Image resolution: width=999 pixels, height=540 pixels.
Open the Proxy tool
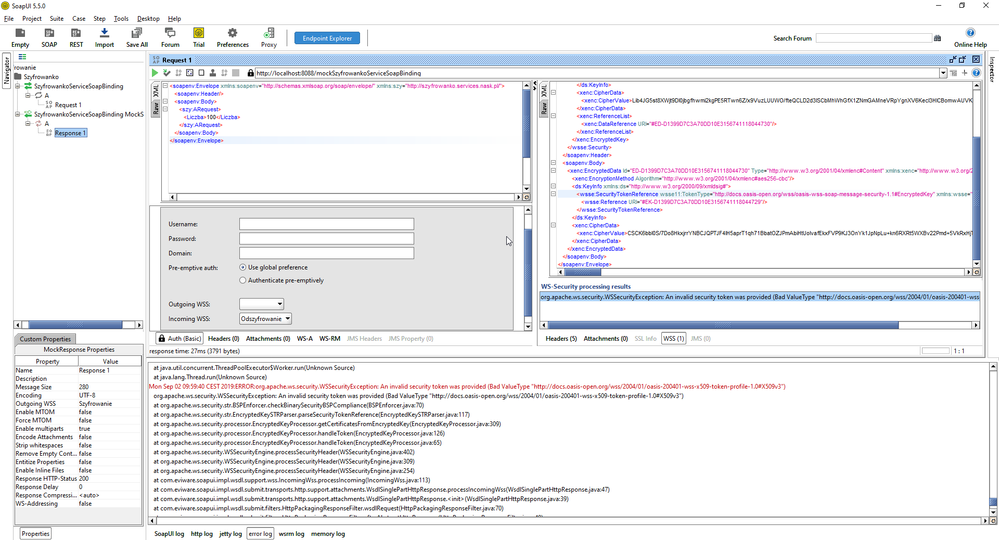[269, 38]
